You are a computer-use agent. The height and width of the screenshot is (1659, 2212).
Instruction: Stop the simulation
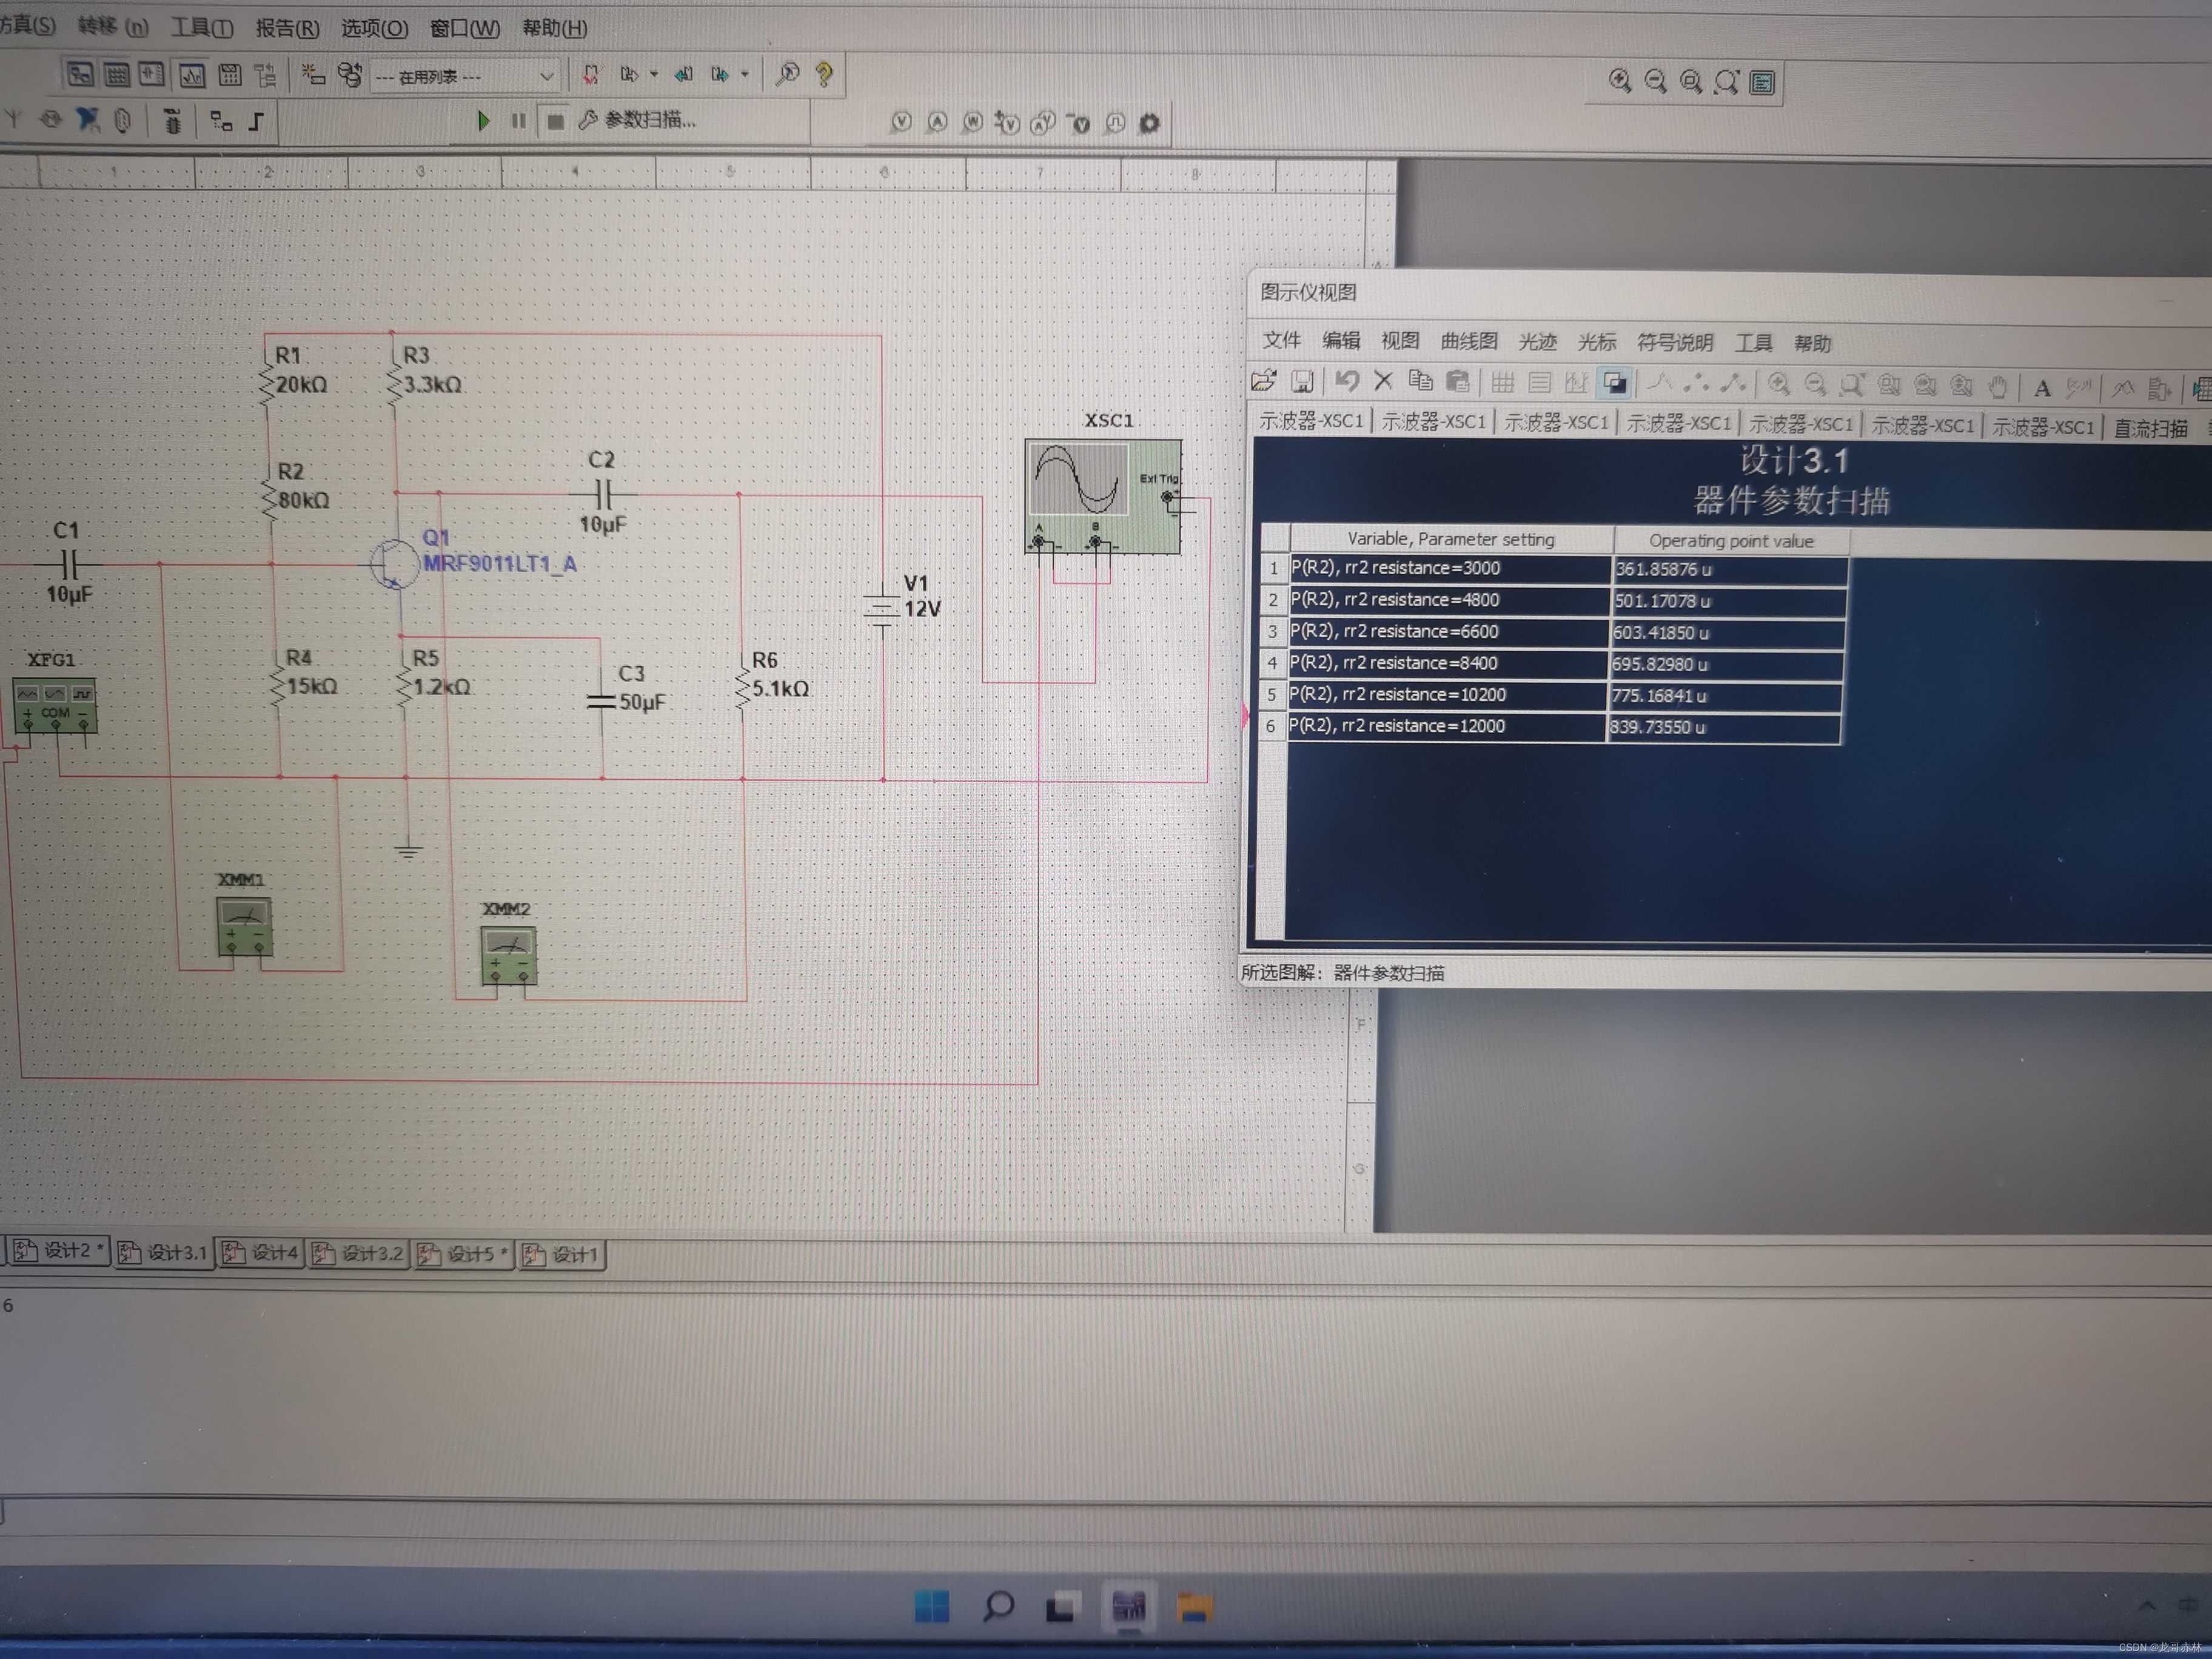pyautogui.click(x=555, y=121)
